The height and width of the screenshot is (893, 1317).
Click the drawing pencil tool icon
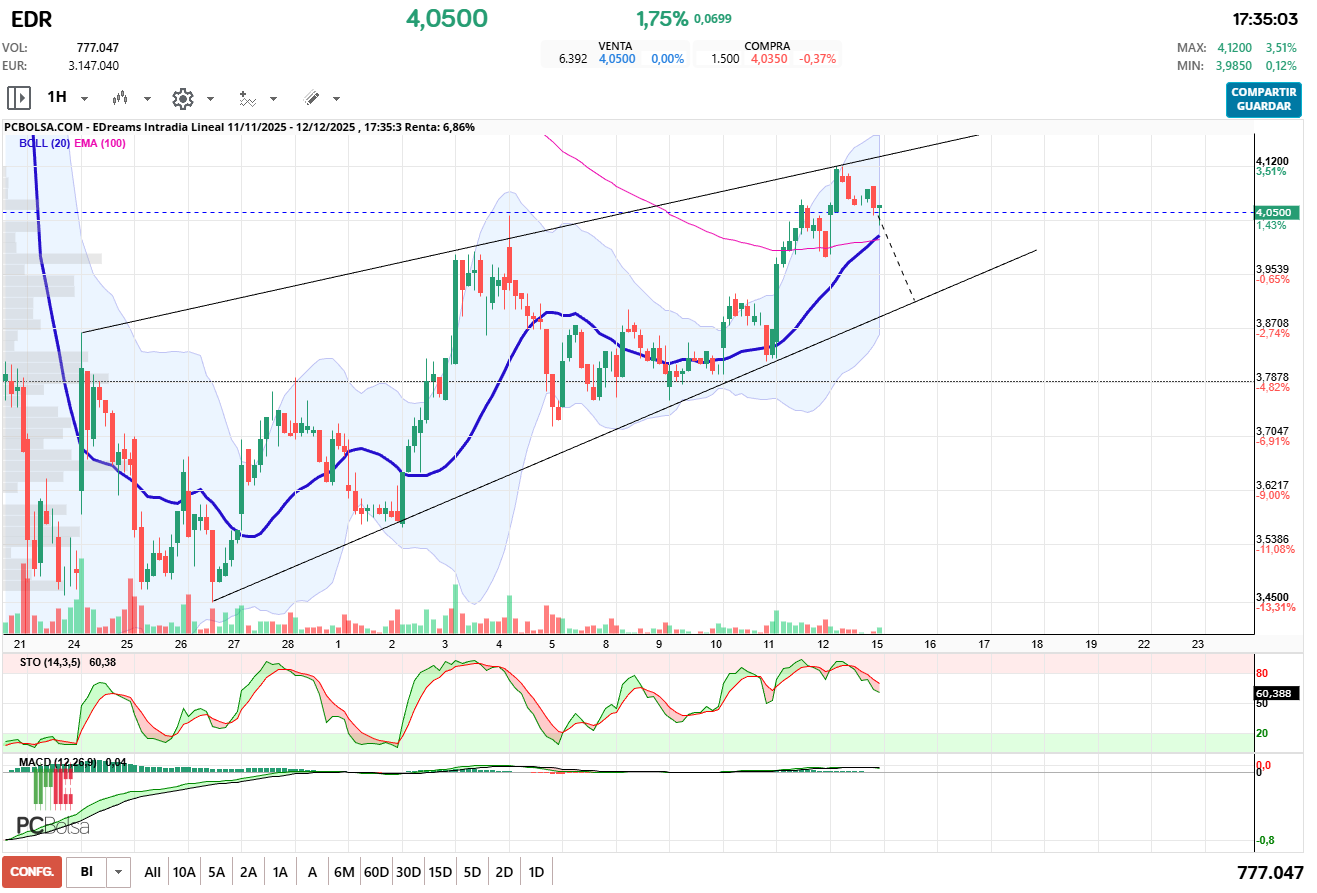point(311,98)
